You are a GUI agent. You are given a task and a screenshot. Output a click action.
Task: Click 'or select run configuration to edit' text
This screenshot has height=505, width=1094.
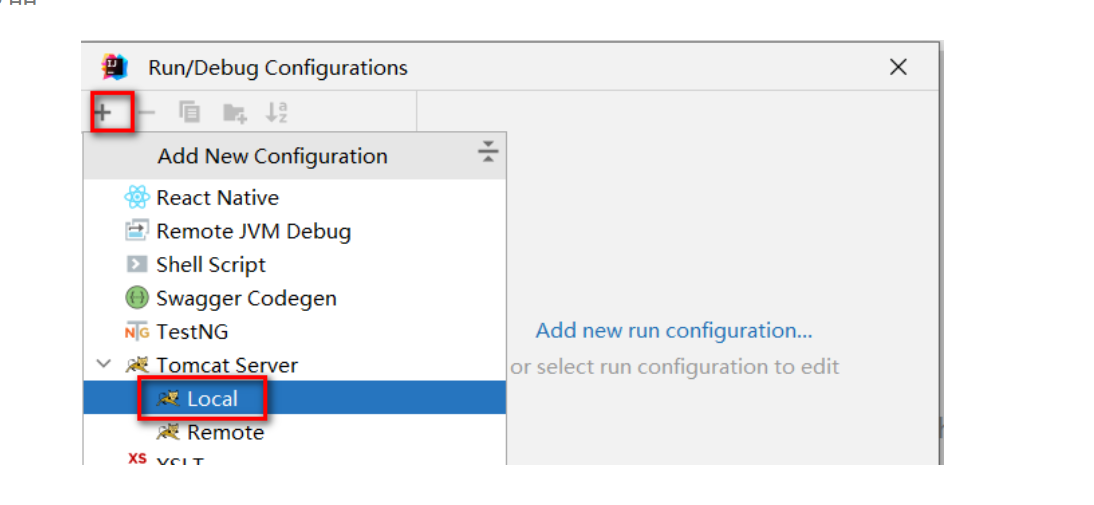(675, 366)
